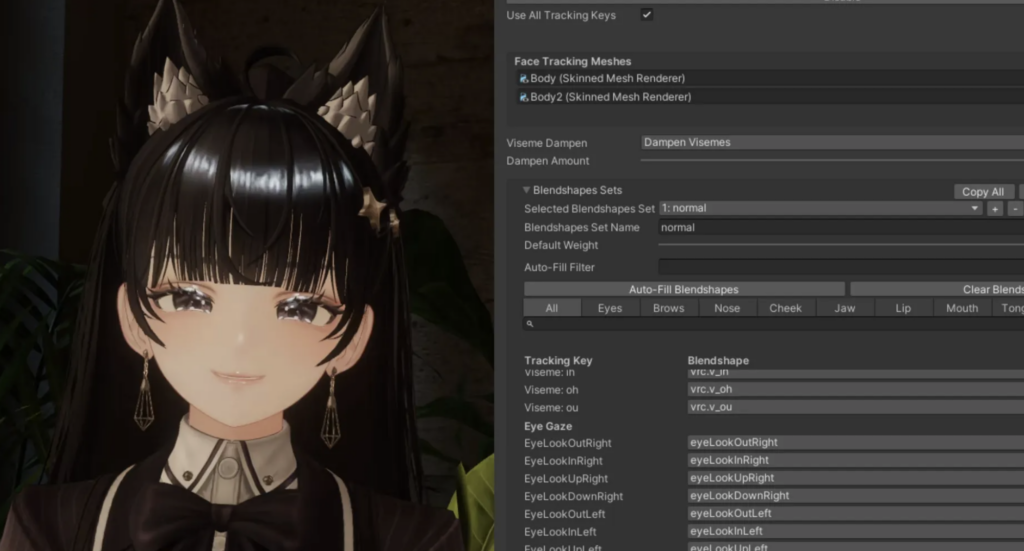Toggle the Use All Tracking Keys checkbox
Image resolution: width=1024 pixels, height=551 pixels.
pyautogui.click(x=647, y=14)
